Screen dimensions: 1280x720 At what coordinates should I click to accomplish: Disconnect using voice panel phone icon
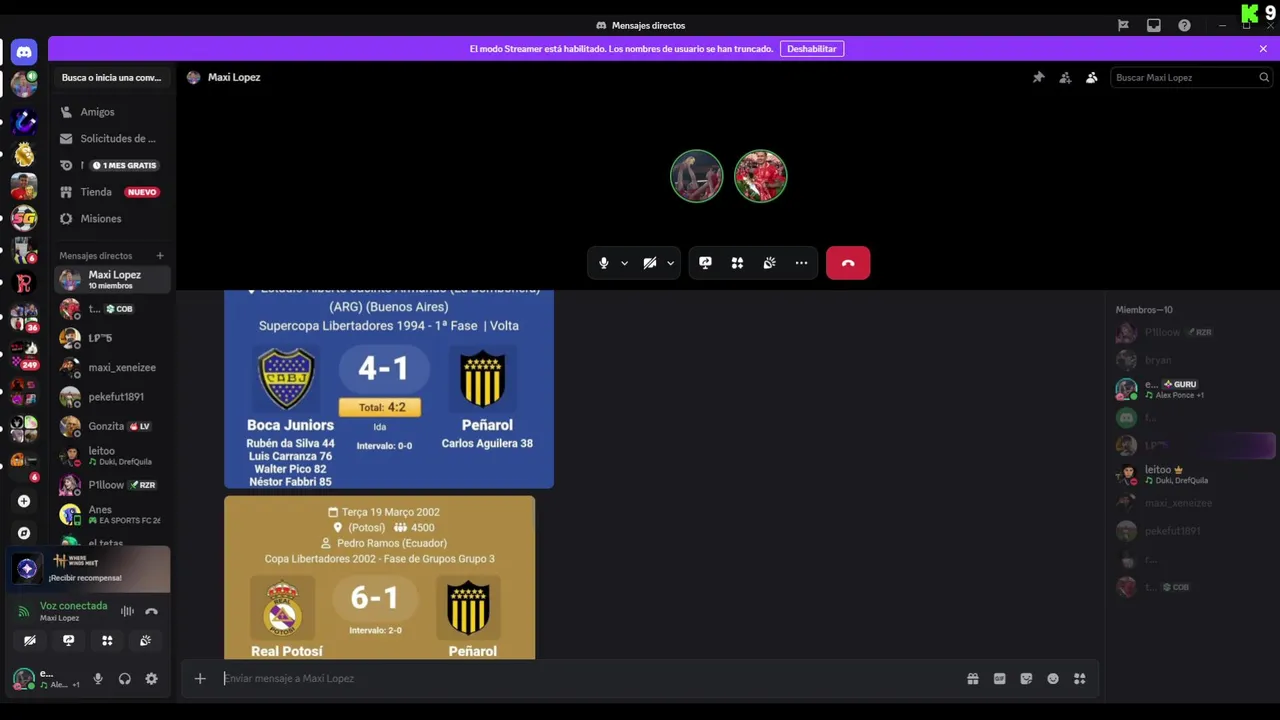click(151, 611)
